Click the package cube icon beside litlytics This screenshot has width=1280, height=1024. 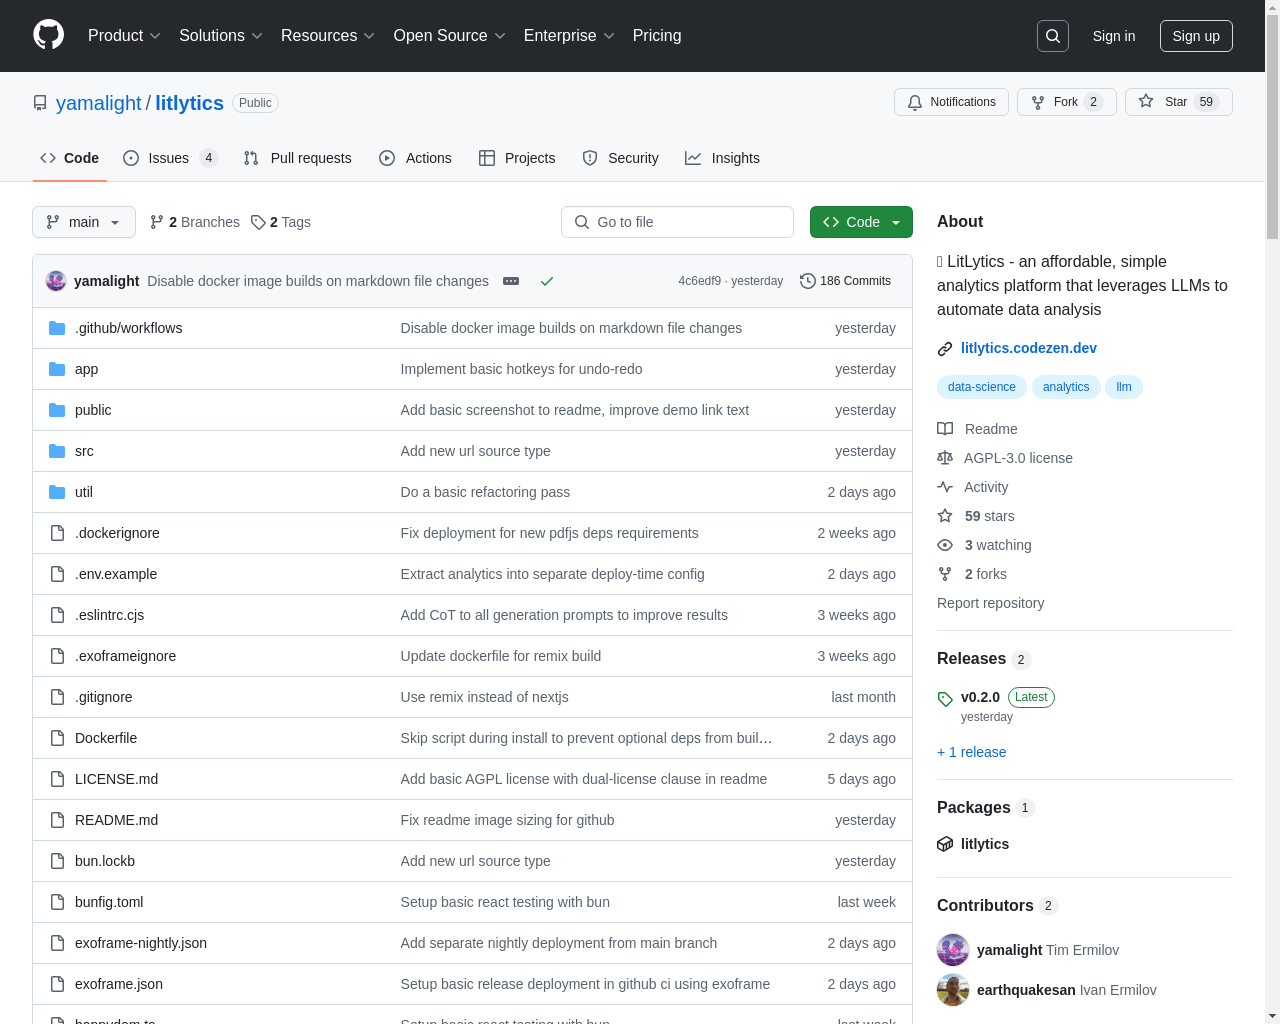(x=945, y=844)
